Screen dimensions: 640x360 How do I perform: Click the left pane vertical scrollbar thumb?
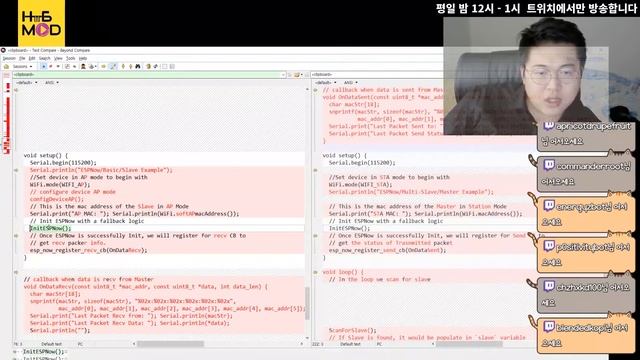coord(307,303)
